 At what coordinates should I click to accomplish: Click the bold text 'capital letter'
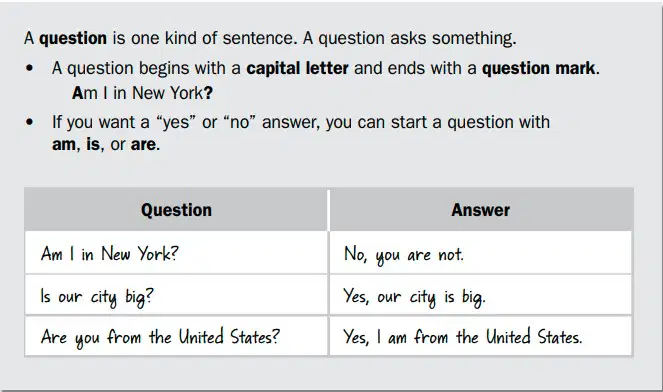297,68
